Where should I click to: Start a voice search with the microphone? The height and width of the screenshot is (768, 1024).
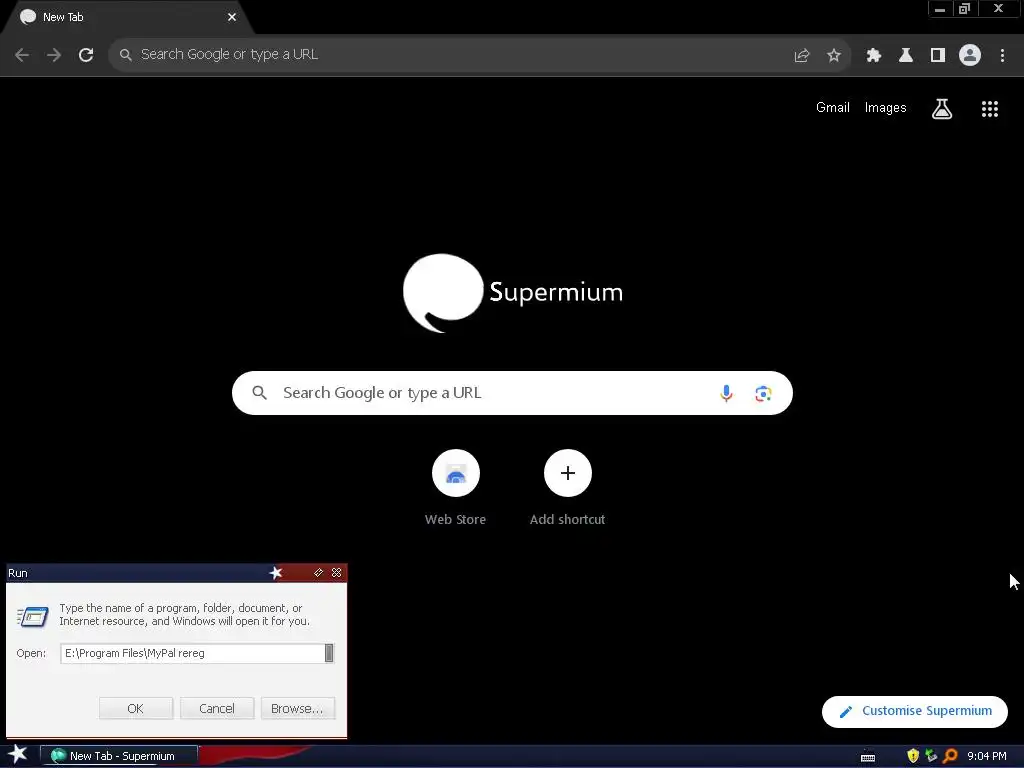click(726, 393)
